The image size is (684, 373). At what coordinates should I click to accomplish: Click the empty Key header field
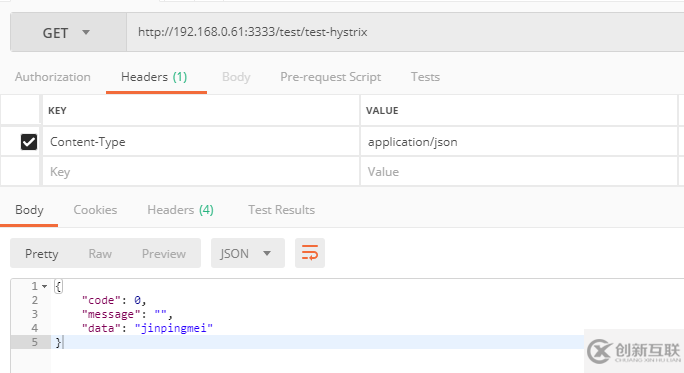201,171
